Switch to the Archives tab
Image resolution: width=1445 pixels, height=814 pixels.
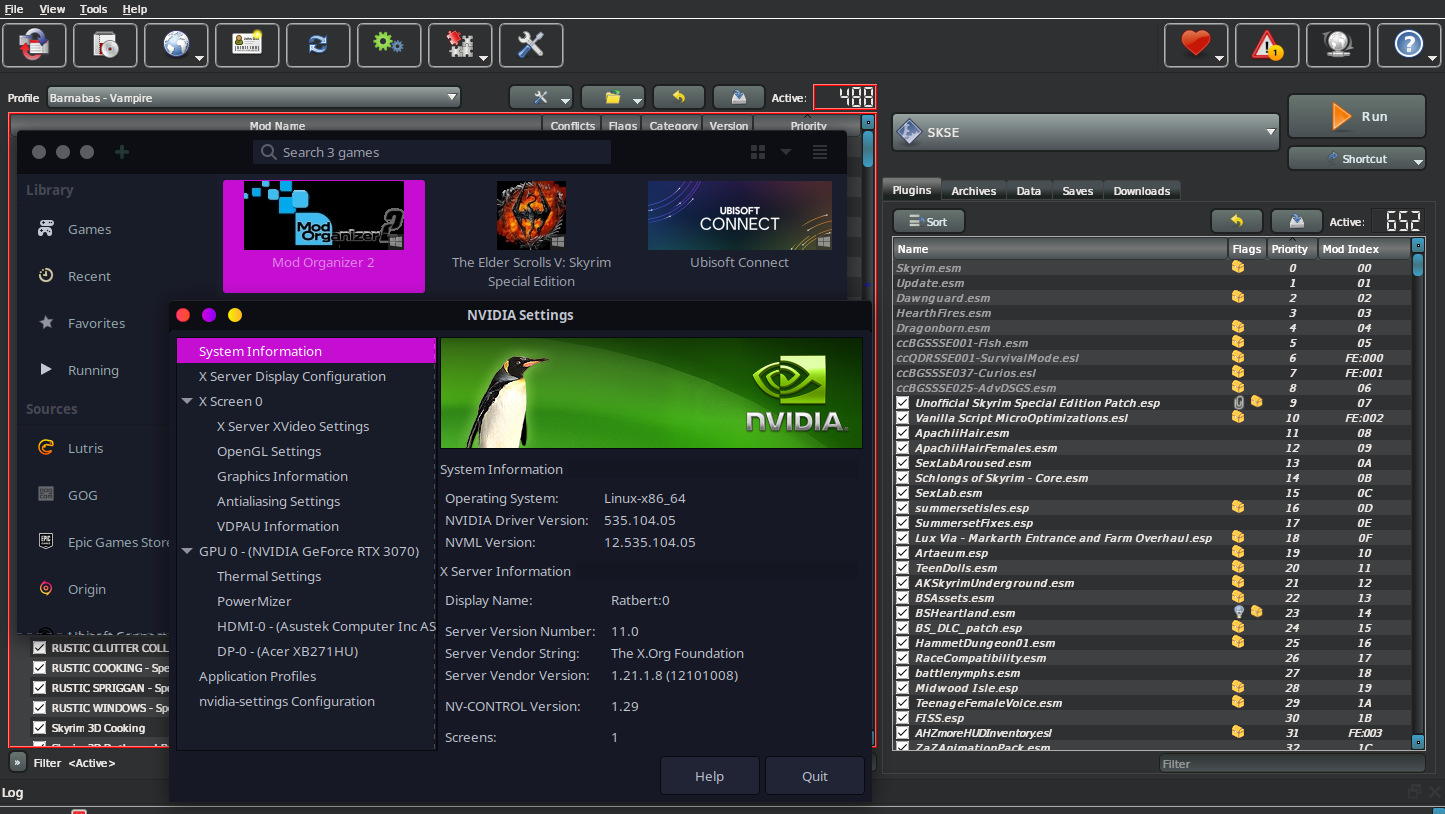973,191
